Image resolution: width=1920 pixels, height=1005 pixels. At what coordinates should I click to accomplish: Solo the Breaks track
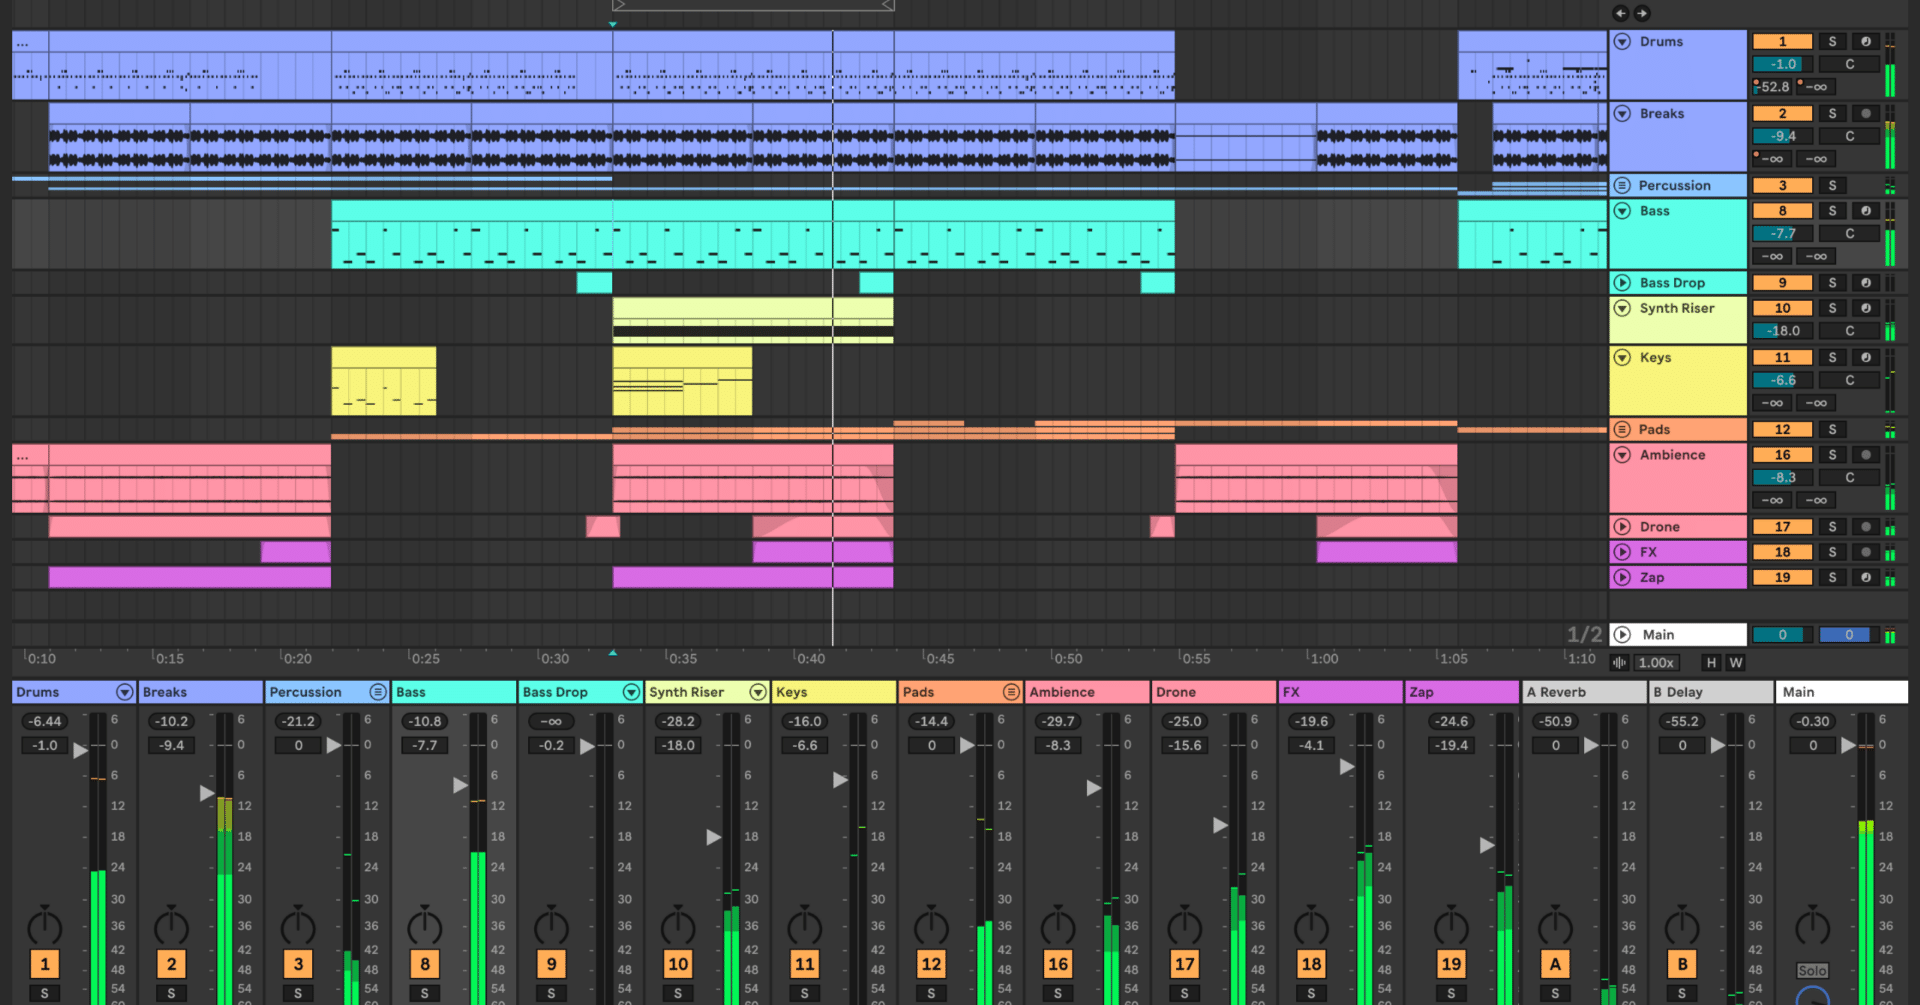1832,113
